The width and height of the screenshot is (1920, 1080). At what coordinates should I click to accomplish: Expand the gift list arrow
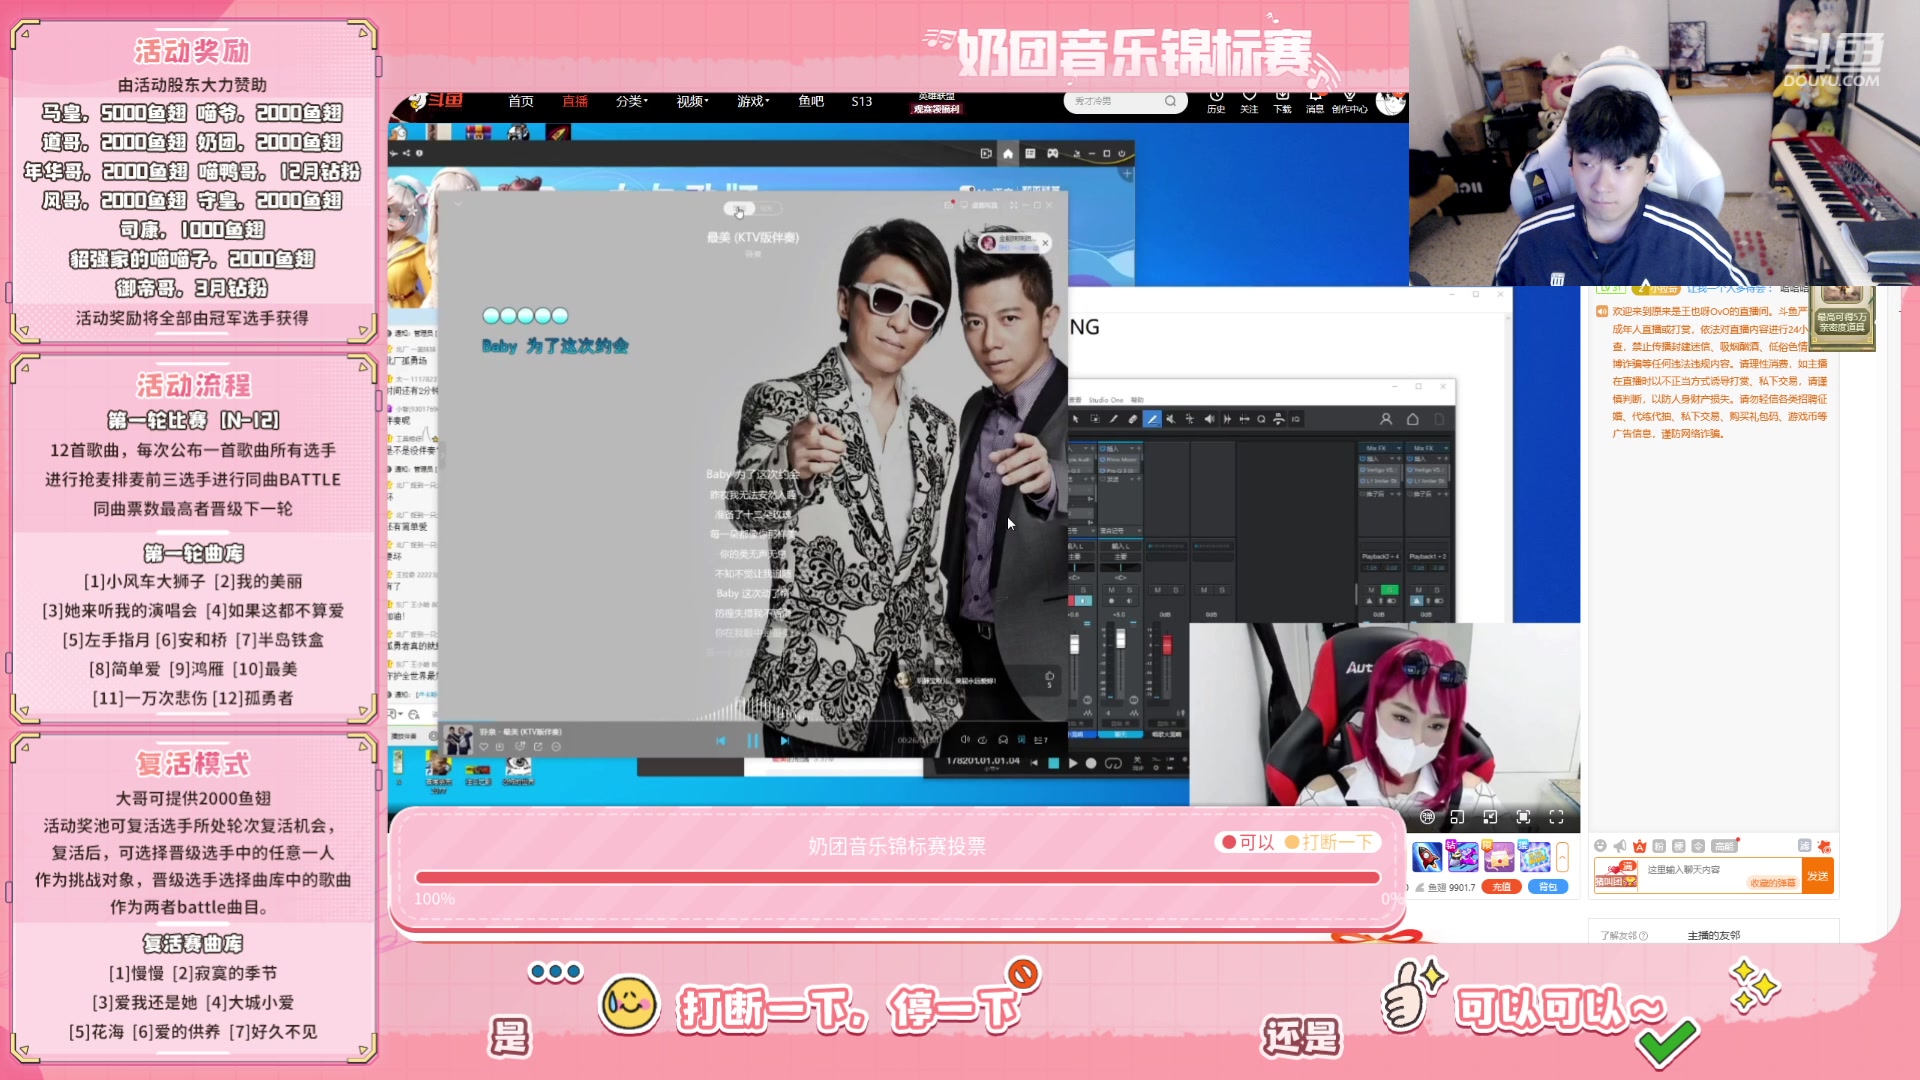click(1562, 857)
